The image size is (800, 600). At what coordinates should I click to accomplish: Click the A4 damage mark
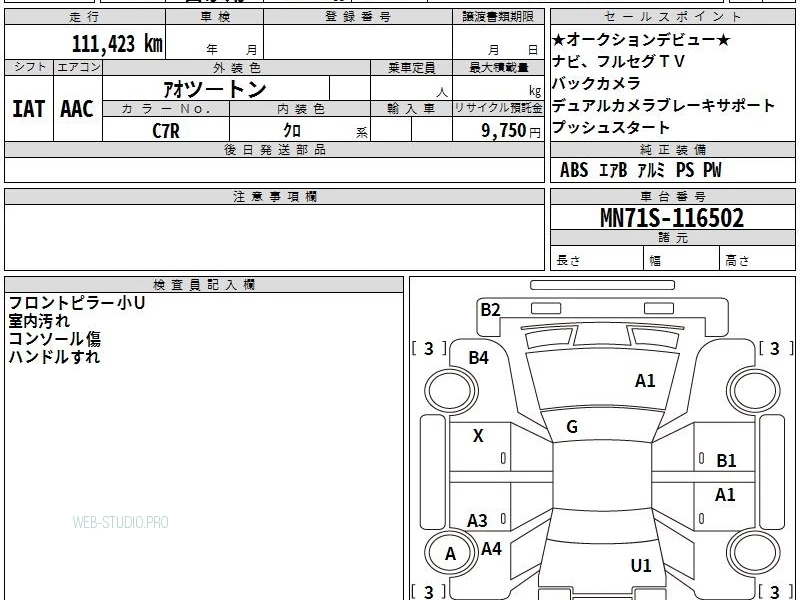(491, 549)
